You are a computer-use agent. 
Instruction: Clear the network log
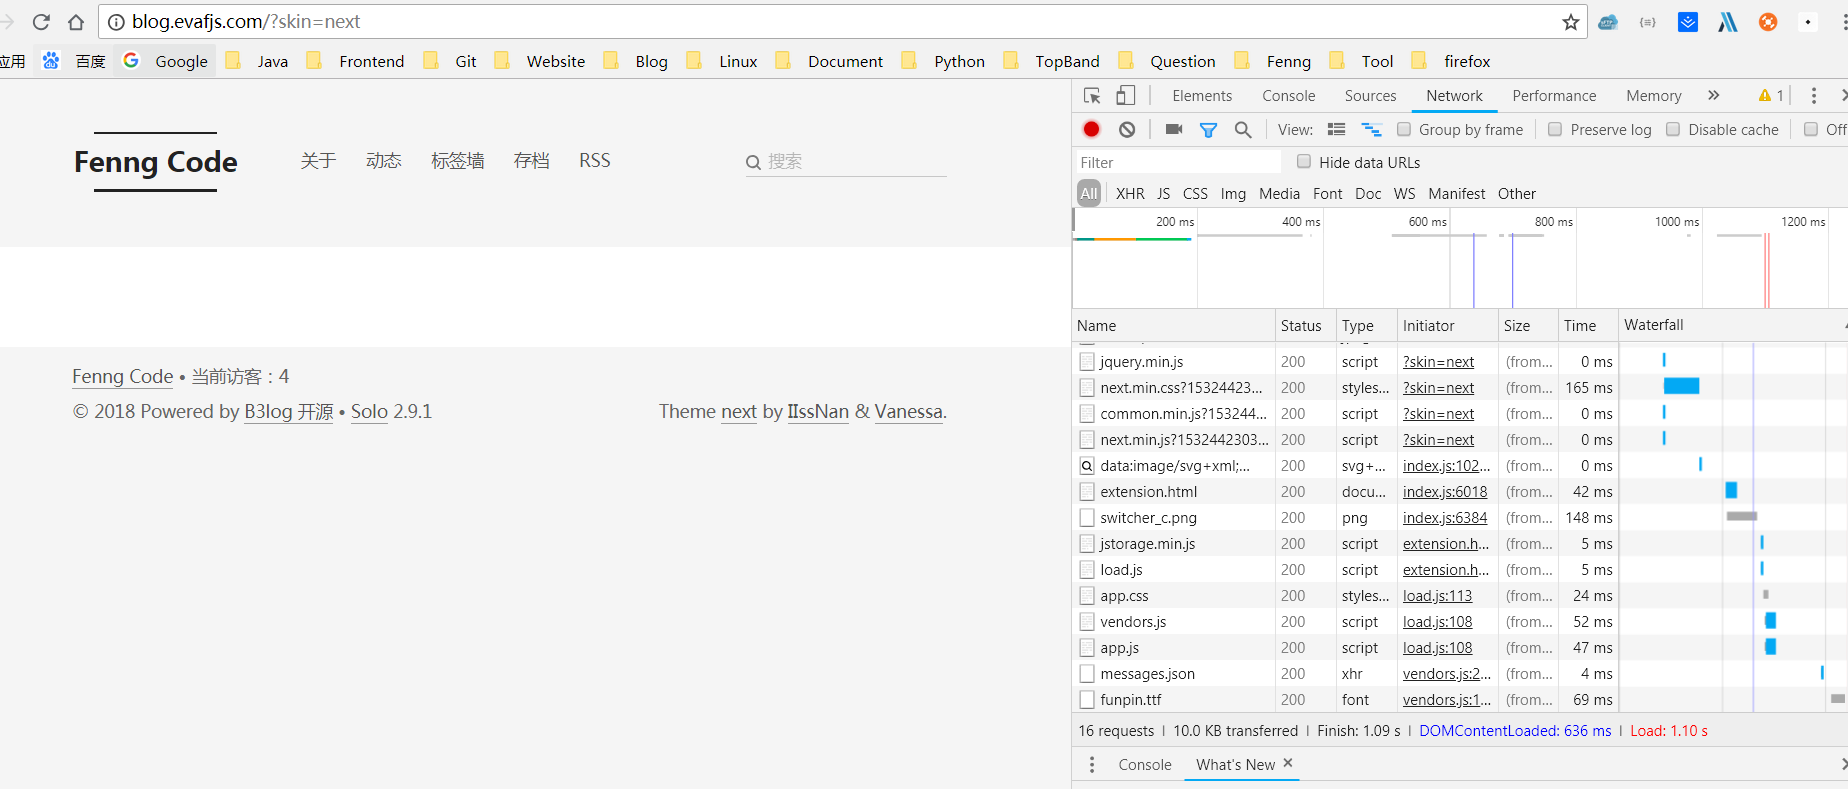1127,129
